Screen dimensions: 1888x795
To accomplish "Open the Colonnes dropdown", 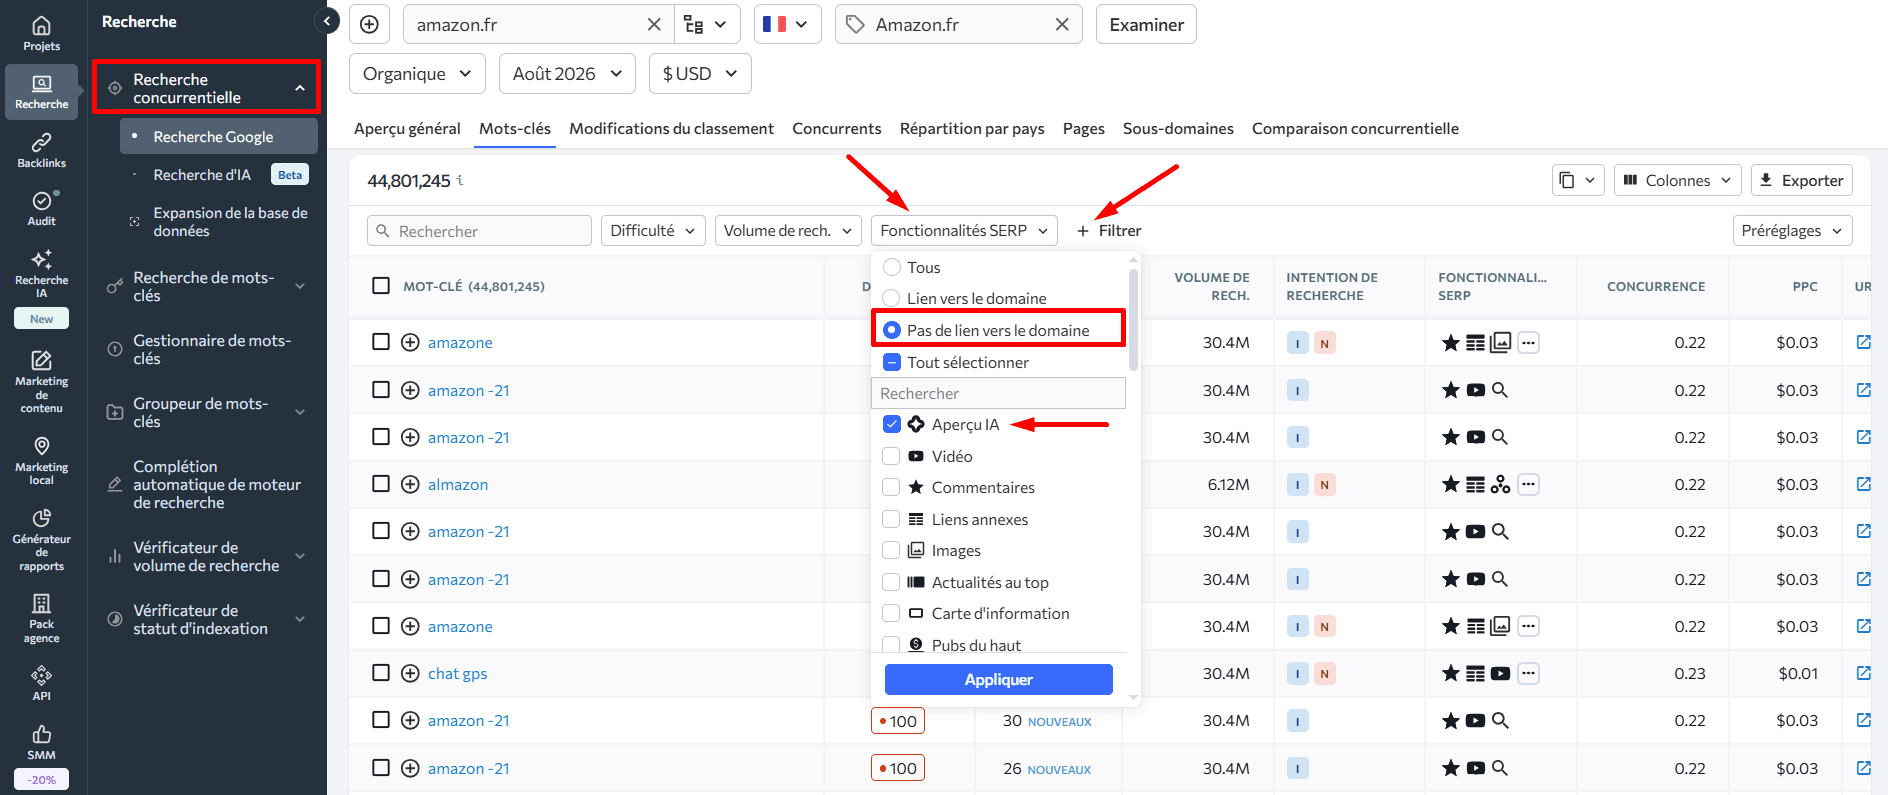I will [x=1678, y=180].
